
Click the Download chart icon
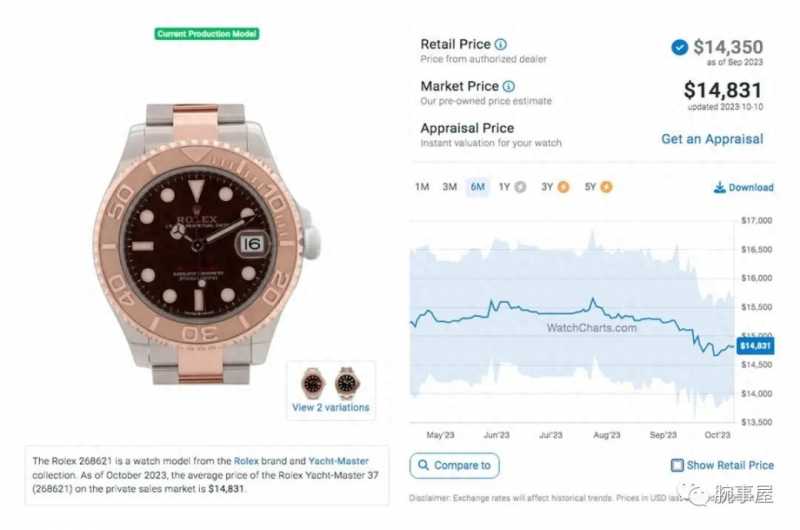[719, 187]
